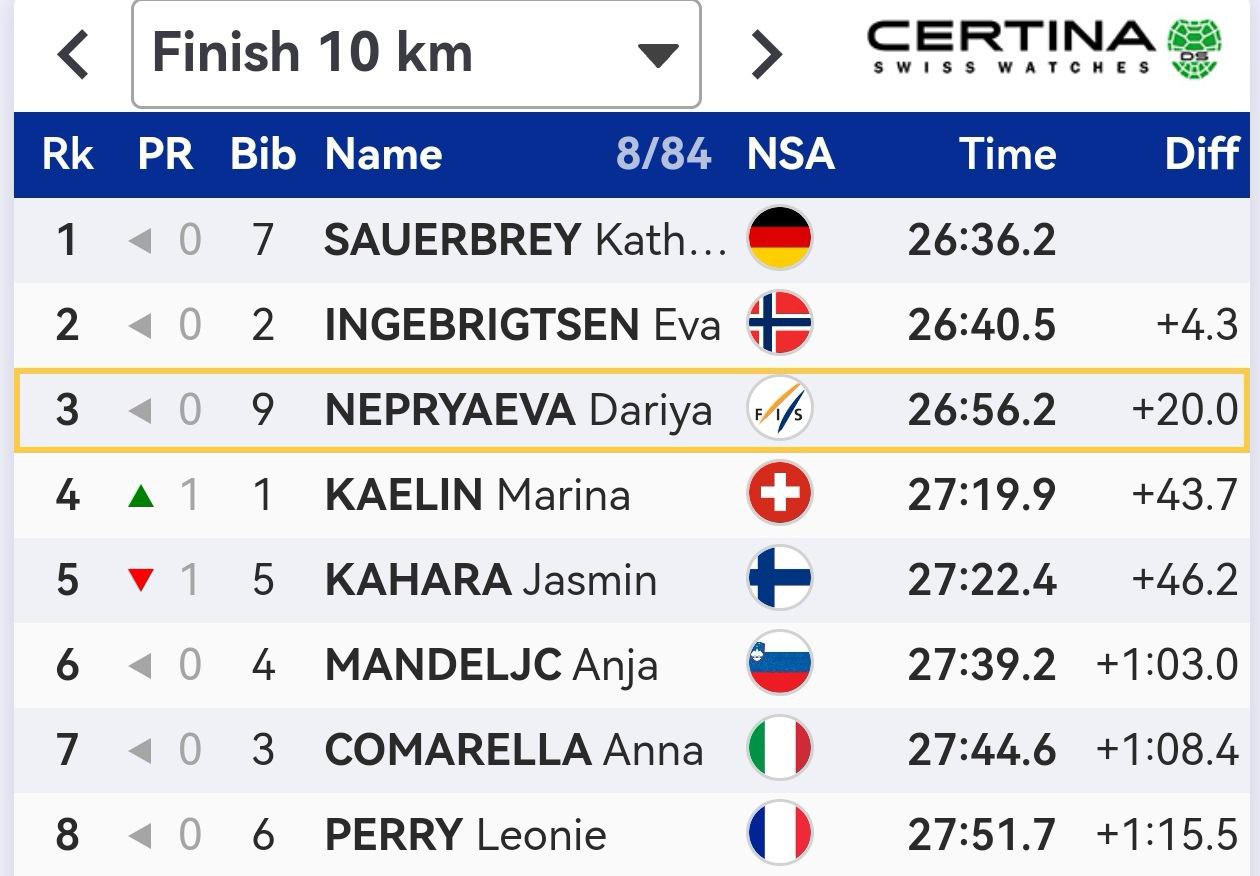1260x876 pixels.
Task: Click the French flag next to Perry
Action: tap(779, 834)
